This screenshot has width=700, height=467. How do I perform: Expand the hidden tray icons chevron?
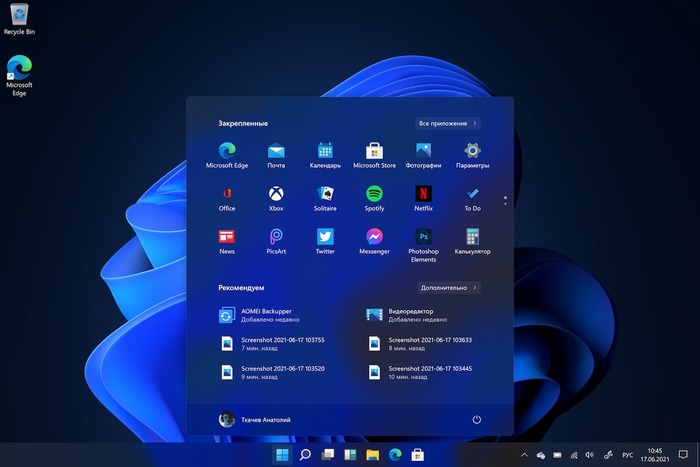[524, 455]
